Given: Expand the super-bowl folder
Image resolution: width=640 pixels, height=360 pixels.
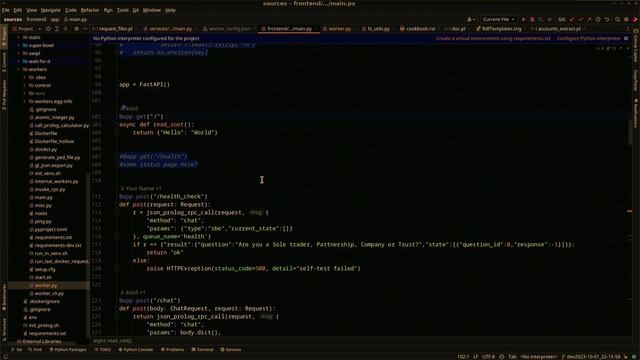Looking at the screenshot, I should (x=18, y=45).
